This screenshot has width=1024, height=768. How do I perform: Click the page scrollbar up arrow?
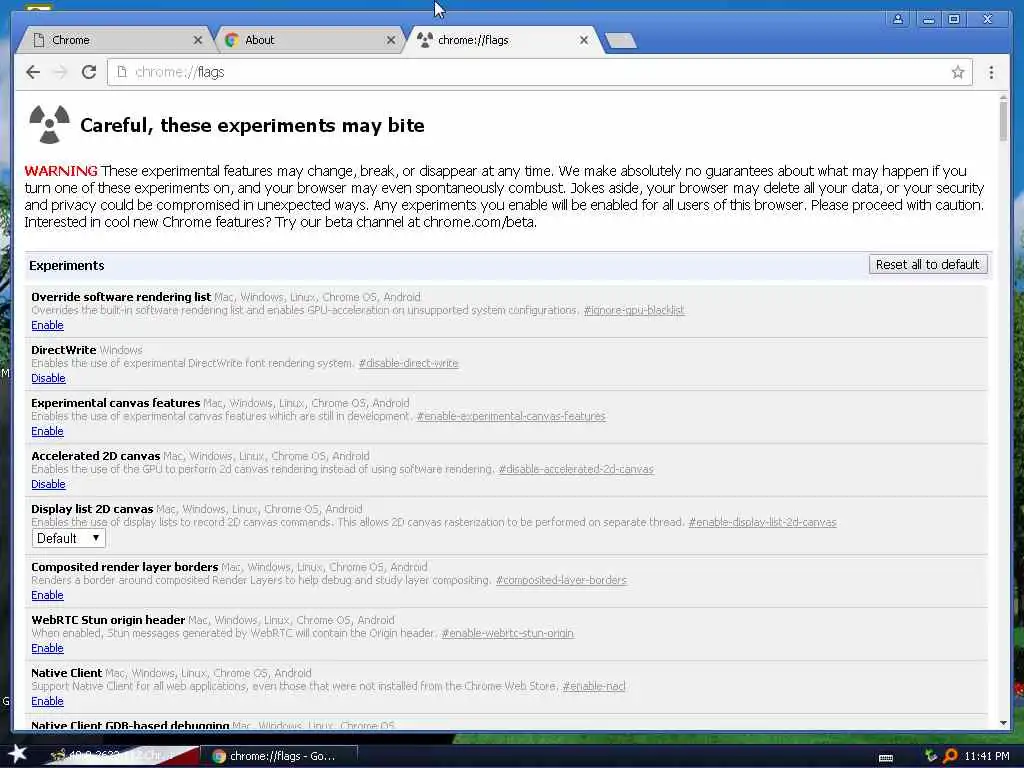(1003, 97)
